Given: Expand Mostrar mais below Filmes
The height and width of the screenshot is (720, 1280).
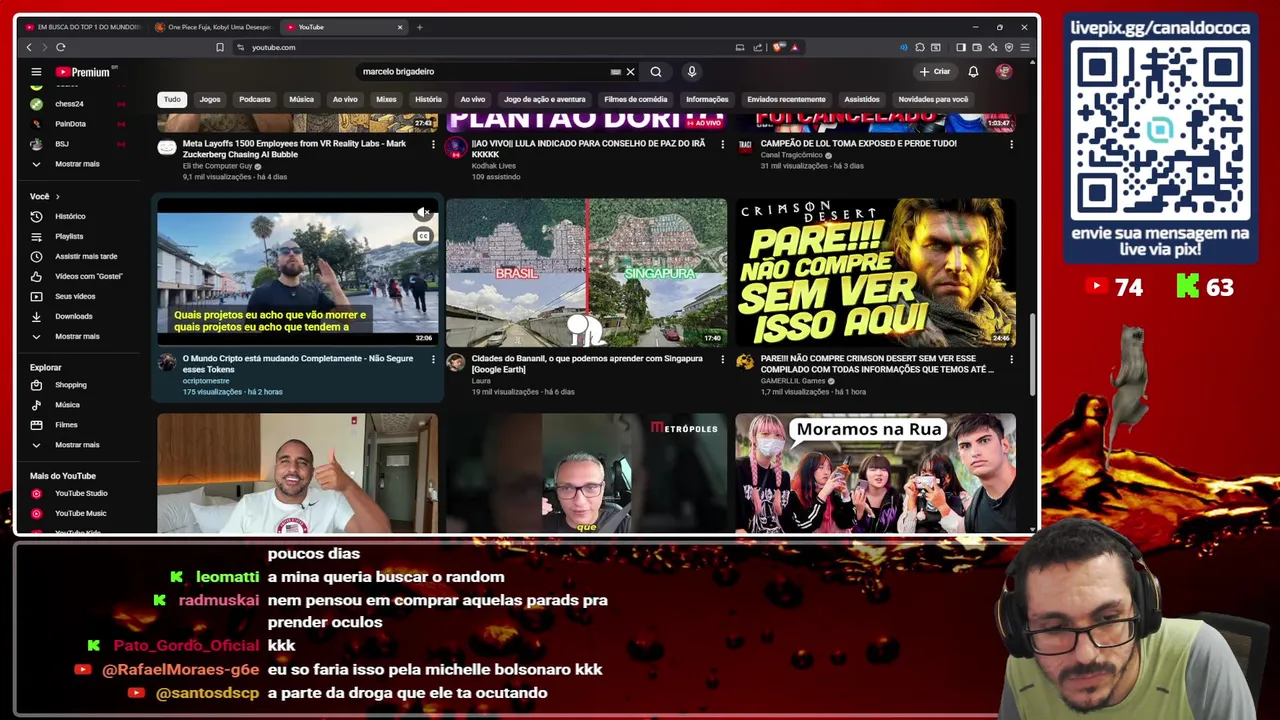Looking at the screenshot, I should (x=78, y=445).
